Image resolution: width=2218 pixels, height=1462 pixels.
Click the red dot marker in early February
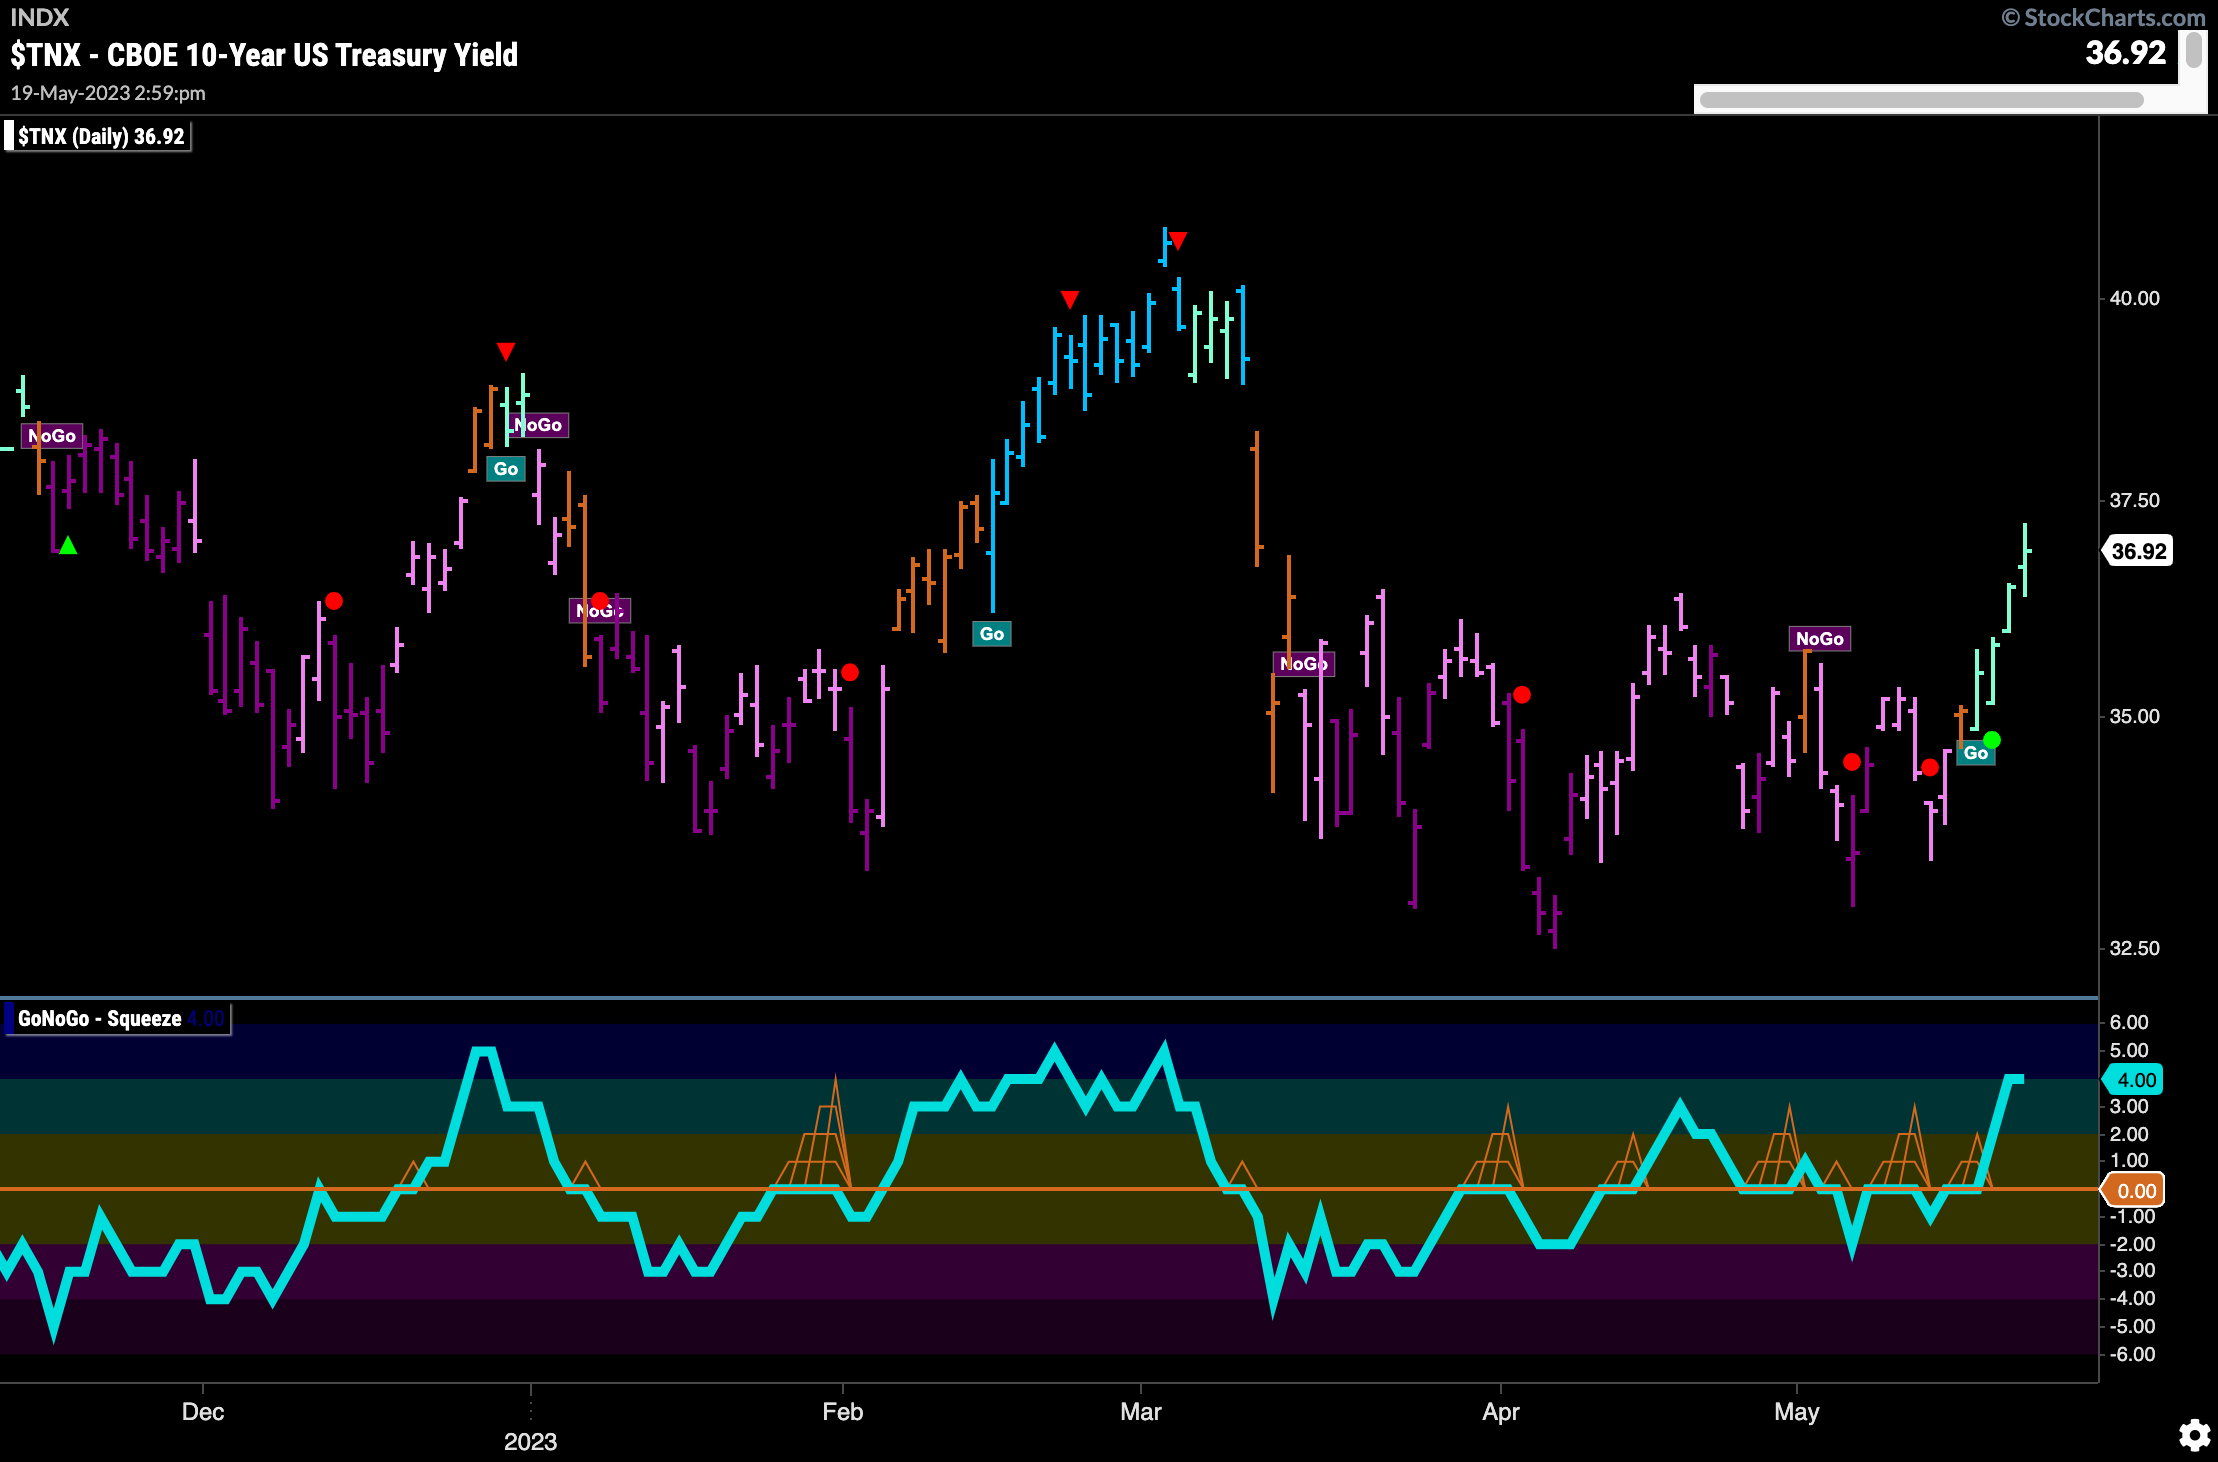tap(850, 673)
